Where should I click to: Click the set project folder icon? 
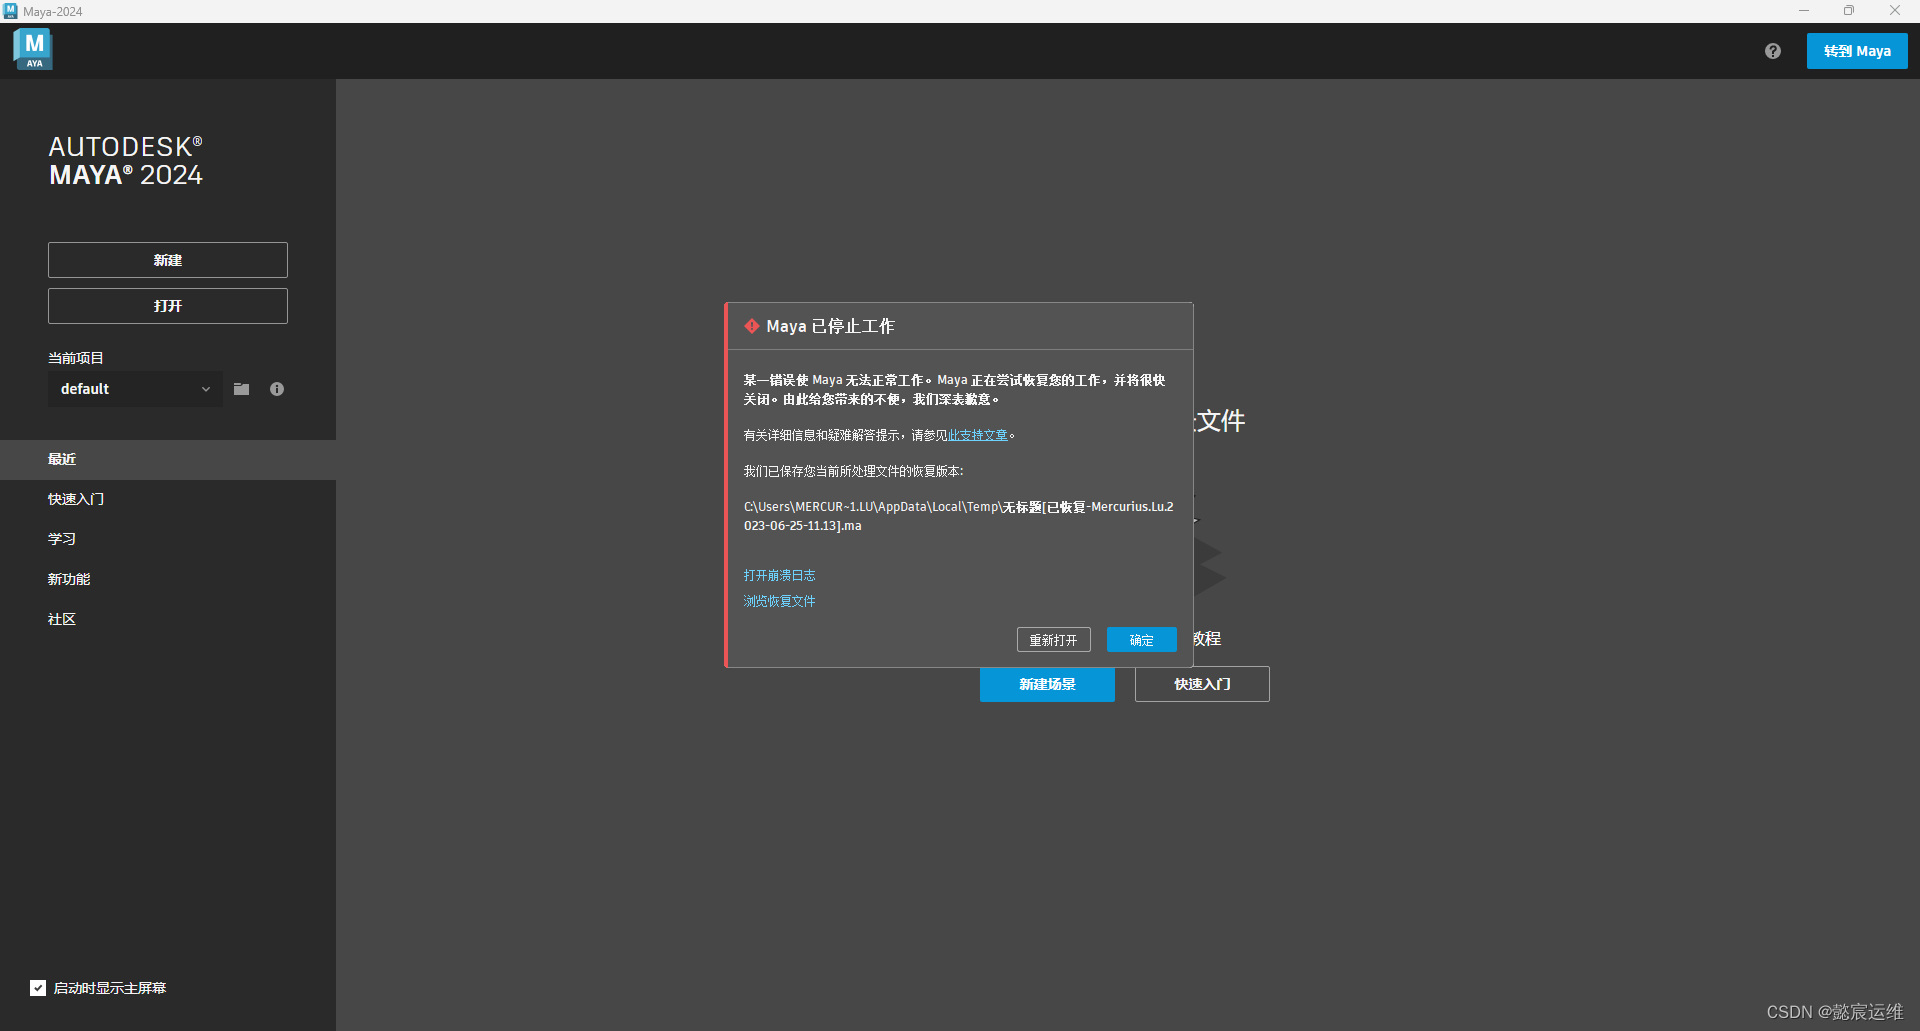[x=241, y=389]
